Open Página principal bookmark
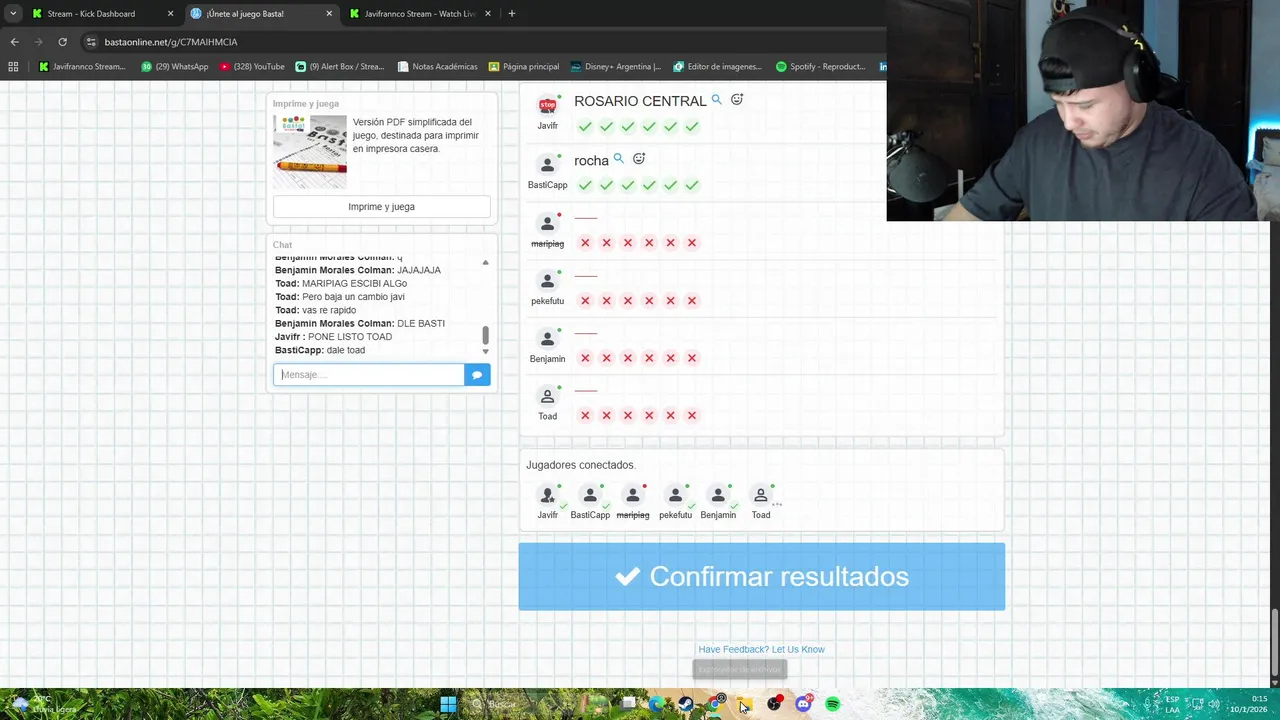 point(524,67)
